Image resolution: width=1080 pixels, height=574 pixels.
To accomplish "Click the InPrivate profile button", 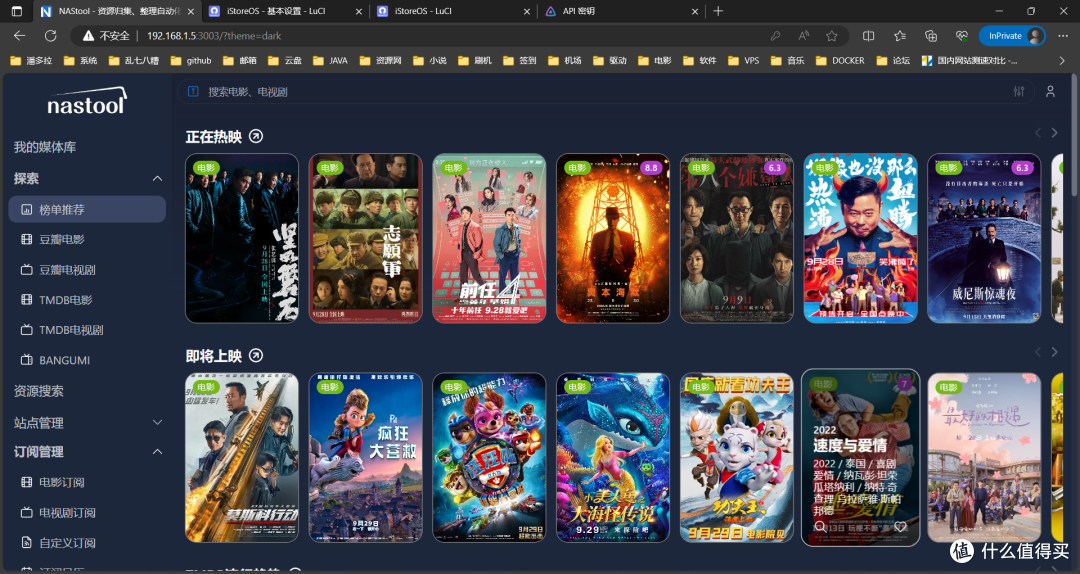I will 1012,36.
